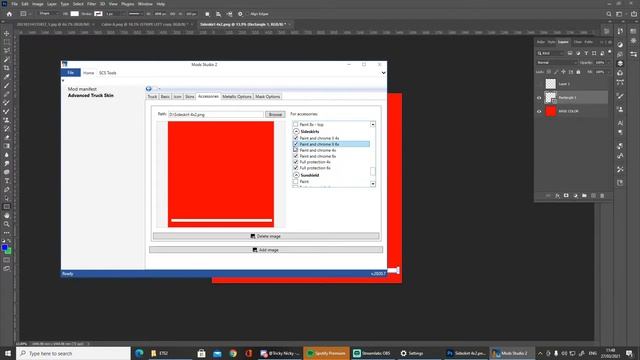The width and height of the screenshot is (640, 360).
Task: Click the foreground color swatch
Action: tap(4, 247)
